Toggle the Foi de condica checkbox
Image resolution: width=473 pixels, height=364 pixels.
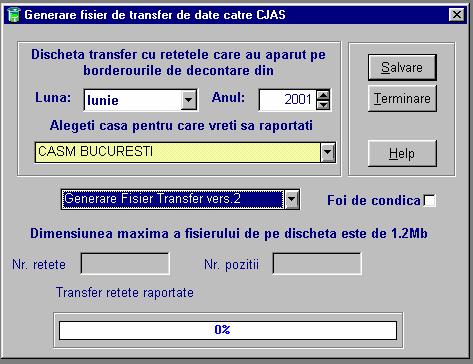430,201
